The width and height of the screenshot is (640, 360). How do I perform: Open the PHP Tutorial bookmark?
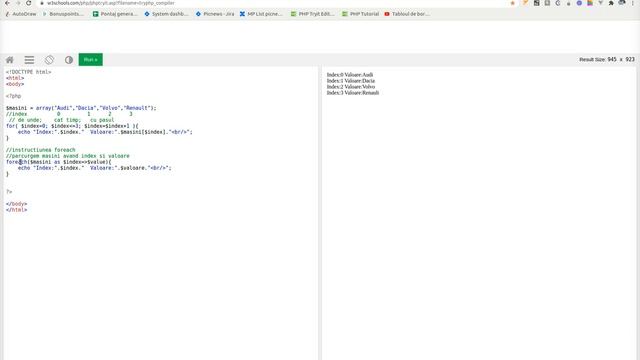coord(360,14)
